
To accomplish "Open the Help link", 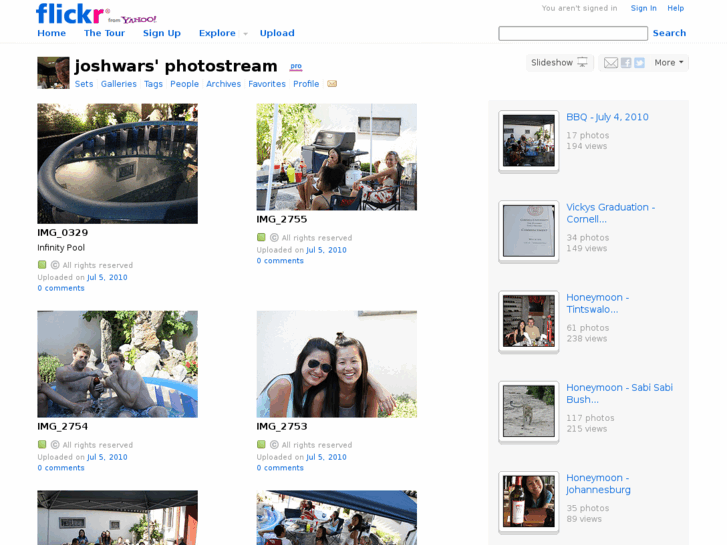I will [x=676, y=8].
